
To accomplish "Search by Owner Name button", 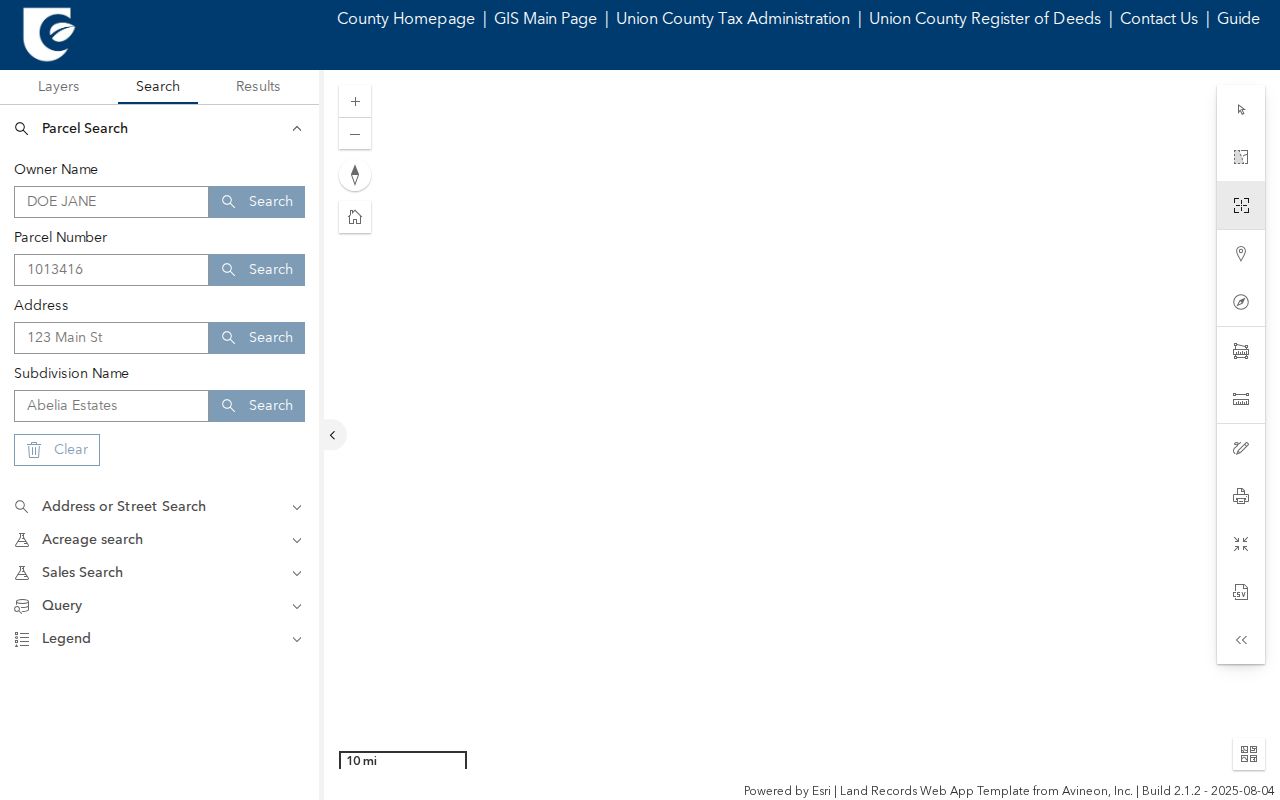I will click(257, 202).
